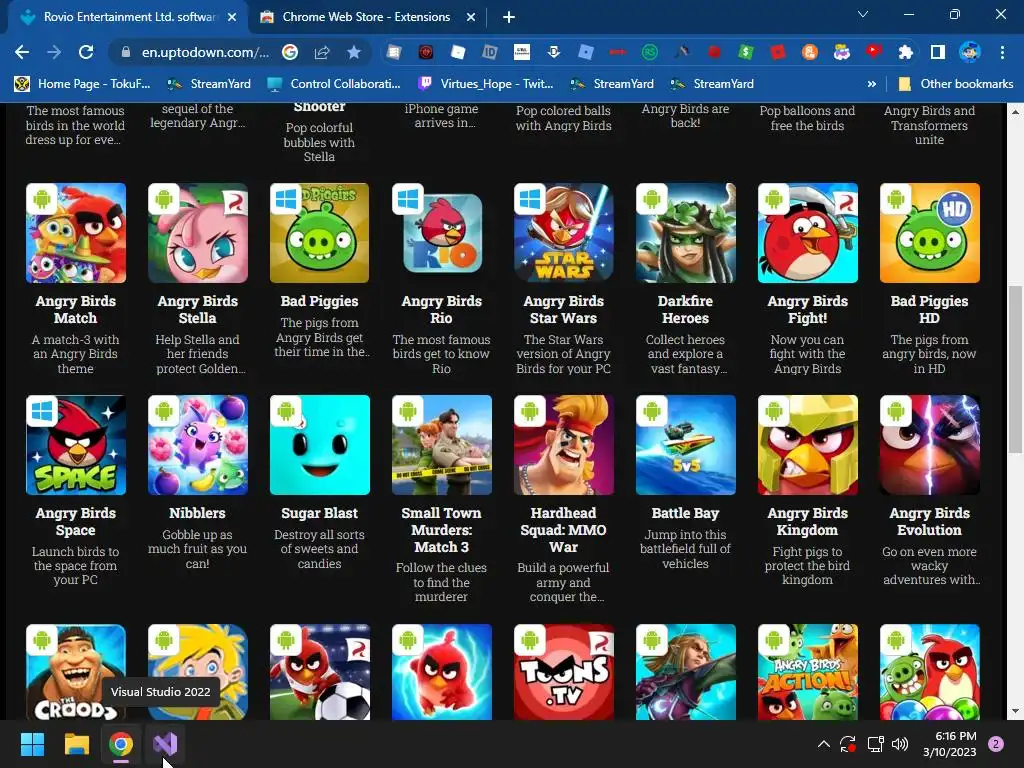Click the page vertical scrollbar thumb
Image resolution: width=1024 pixels, height=768 pixels.
[x=1015, y=369]
